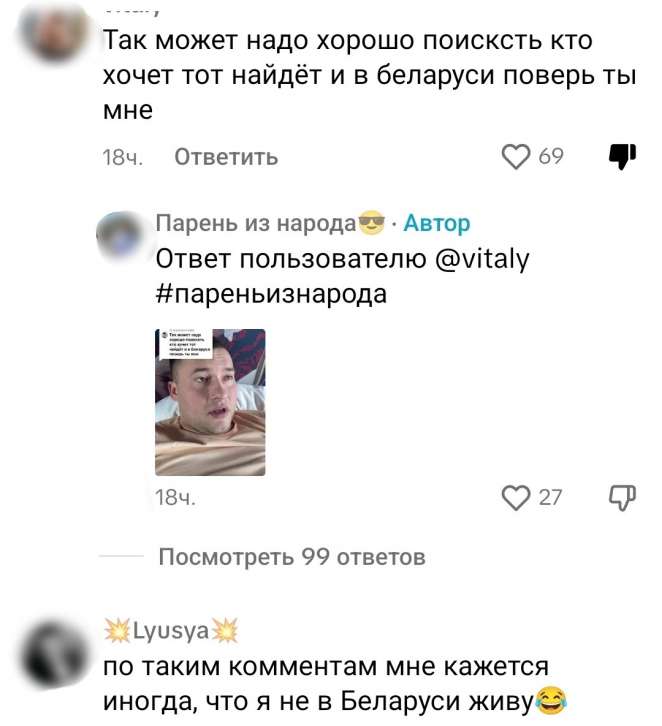Open the Lyusya username
The height and width of the screenshot is (726, 662).
(x=171, y=631)
